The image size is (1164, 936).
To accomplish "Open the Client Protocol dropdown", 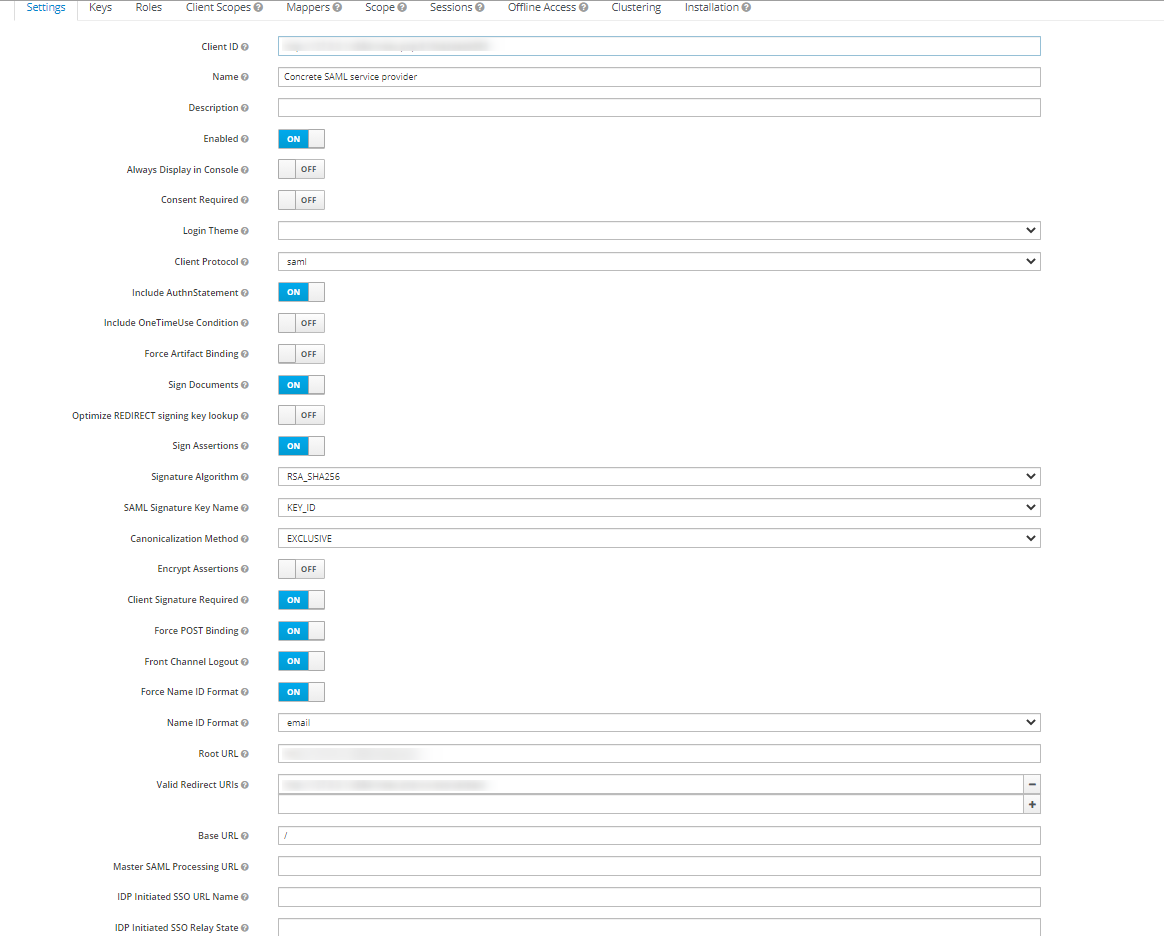I will pyautogui.click(x=658, y=262).
